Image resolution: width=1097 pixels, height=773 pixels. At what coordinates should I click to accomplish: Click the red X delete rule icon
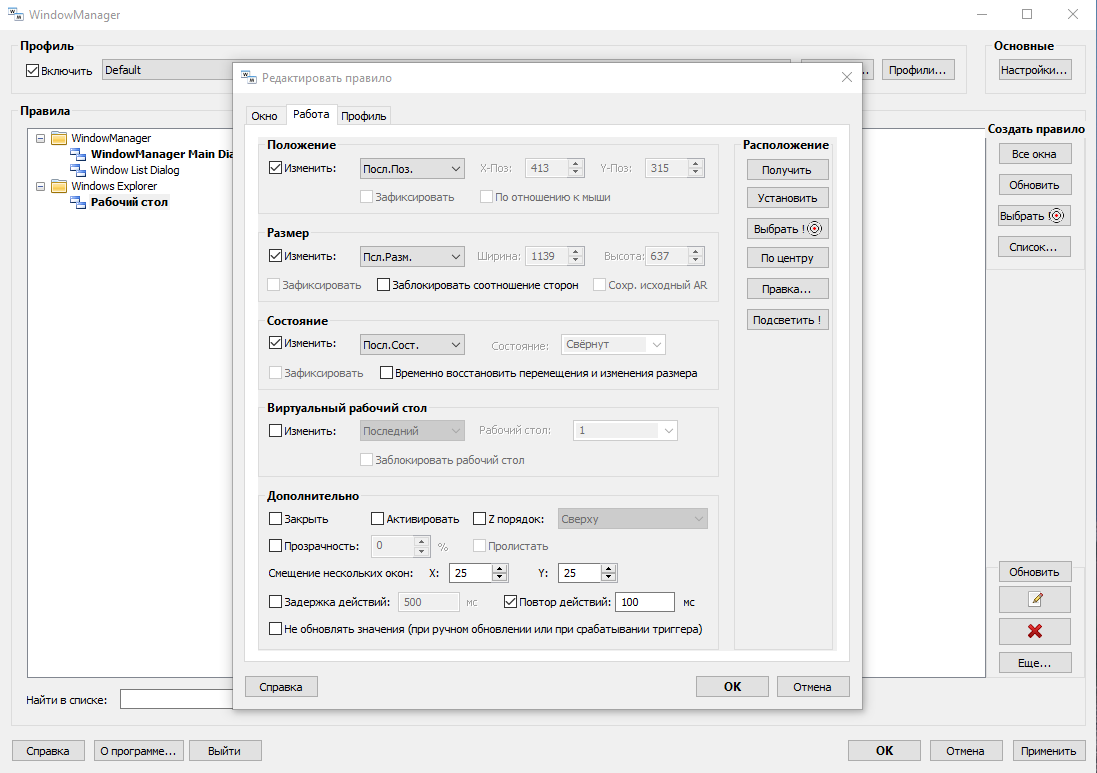pyautogui.click(x=1034, y=631)
